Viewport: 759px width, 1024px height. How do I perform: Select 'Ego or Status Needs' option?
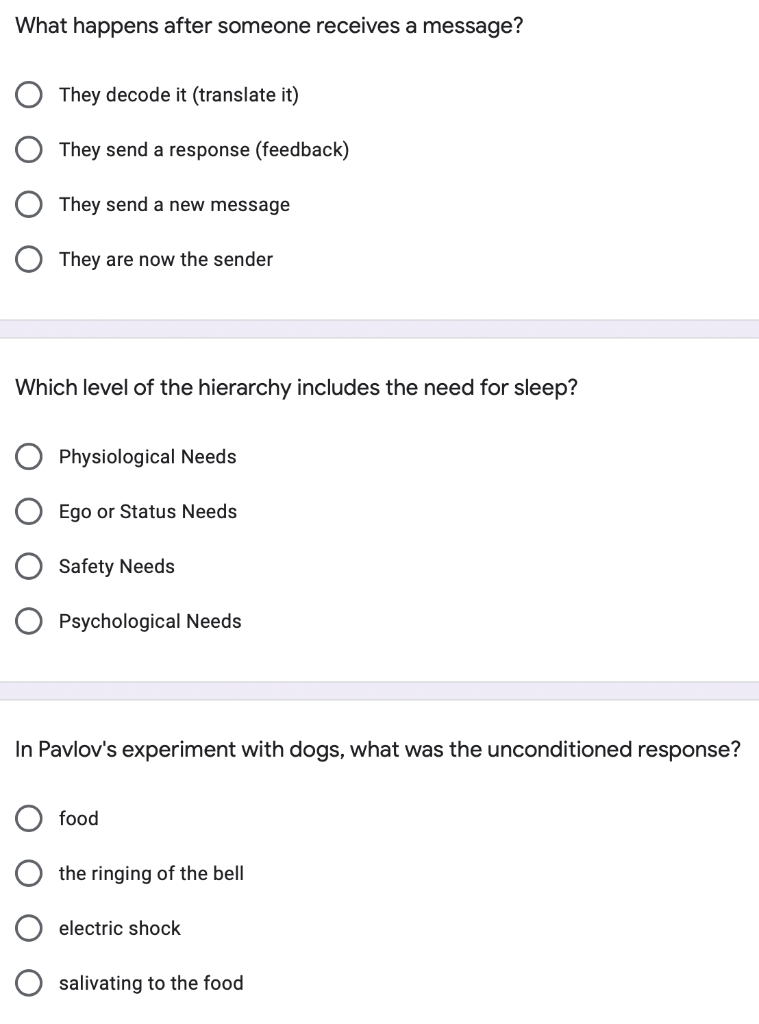pyautogui.click(x=29, y=512)
